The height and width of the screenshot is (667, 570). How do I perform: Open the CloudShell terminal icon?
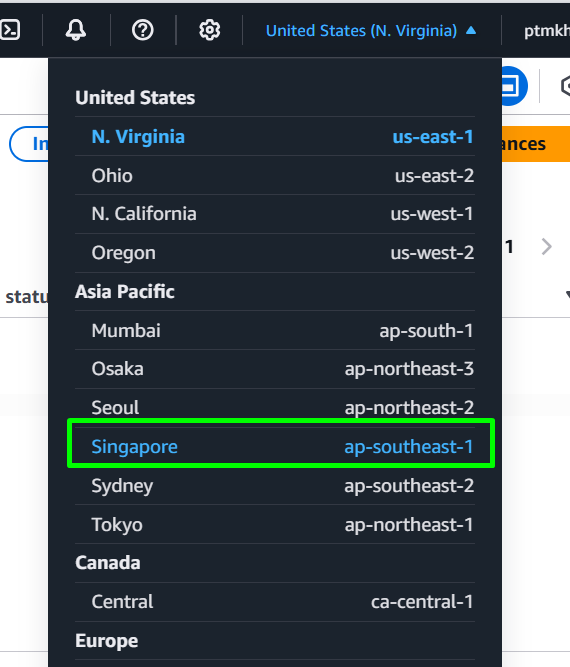point(10,30)
